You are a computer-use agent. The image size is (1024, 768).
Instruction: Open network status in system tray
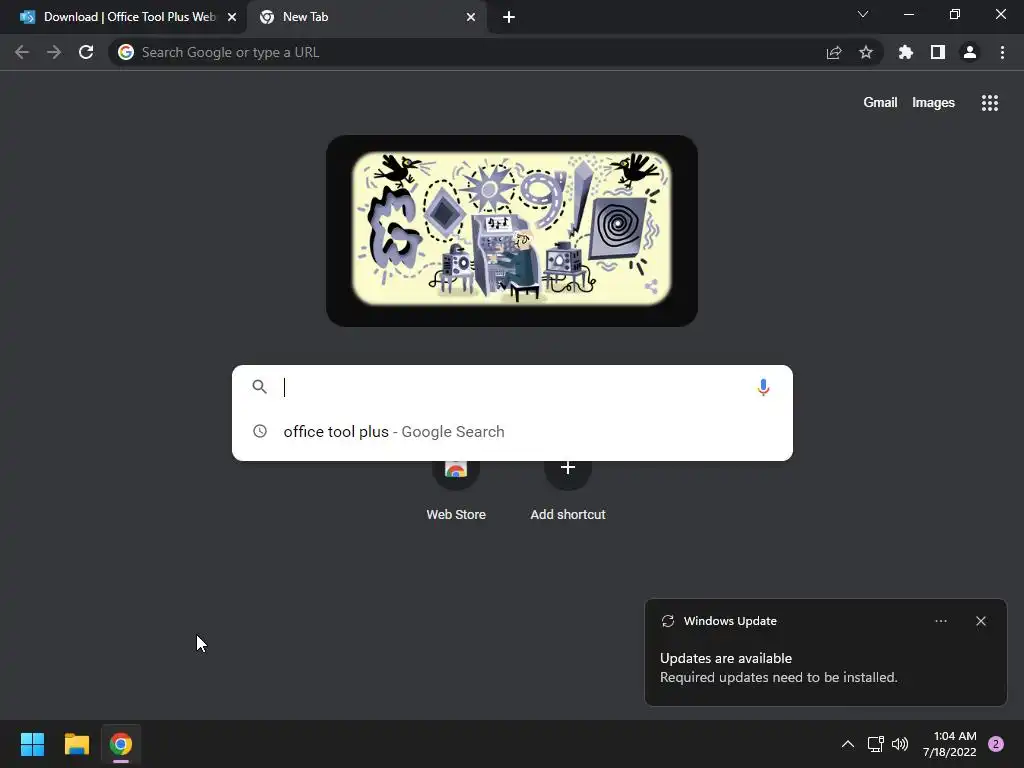[x=875, y=744]
